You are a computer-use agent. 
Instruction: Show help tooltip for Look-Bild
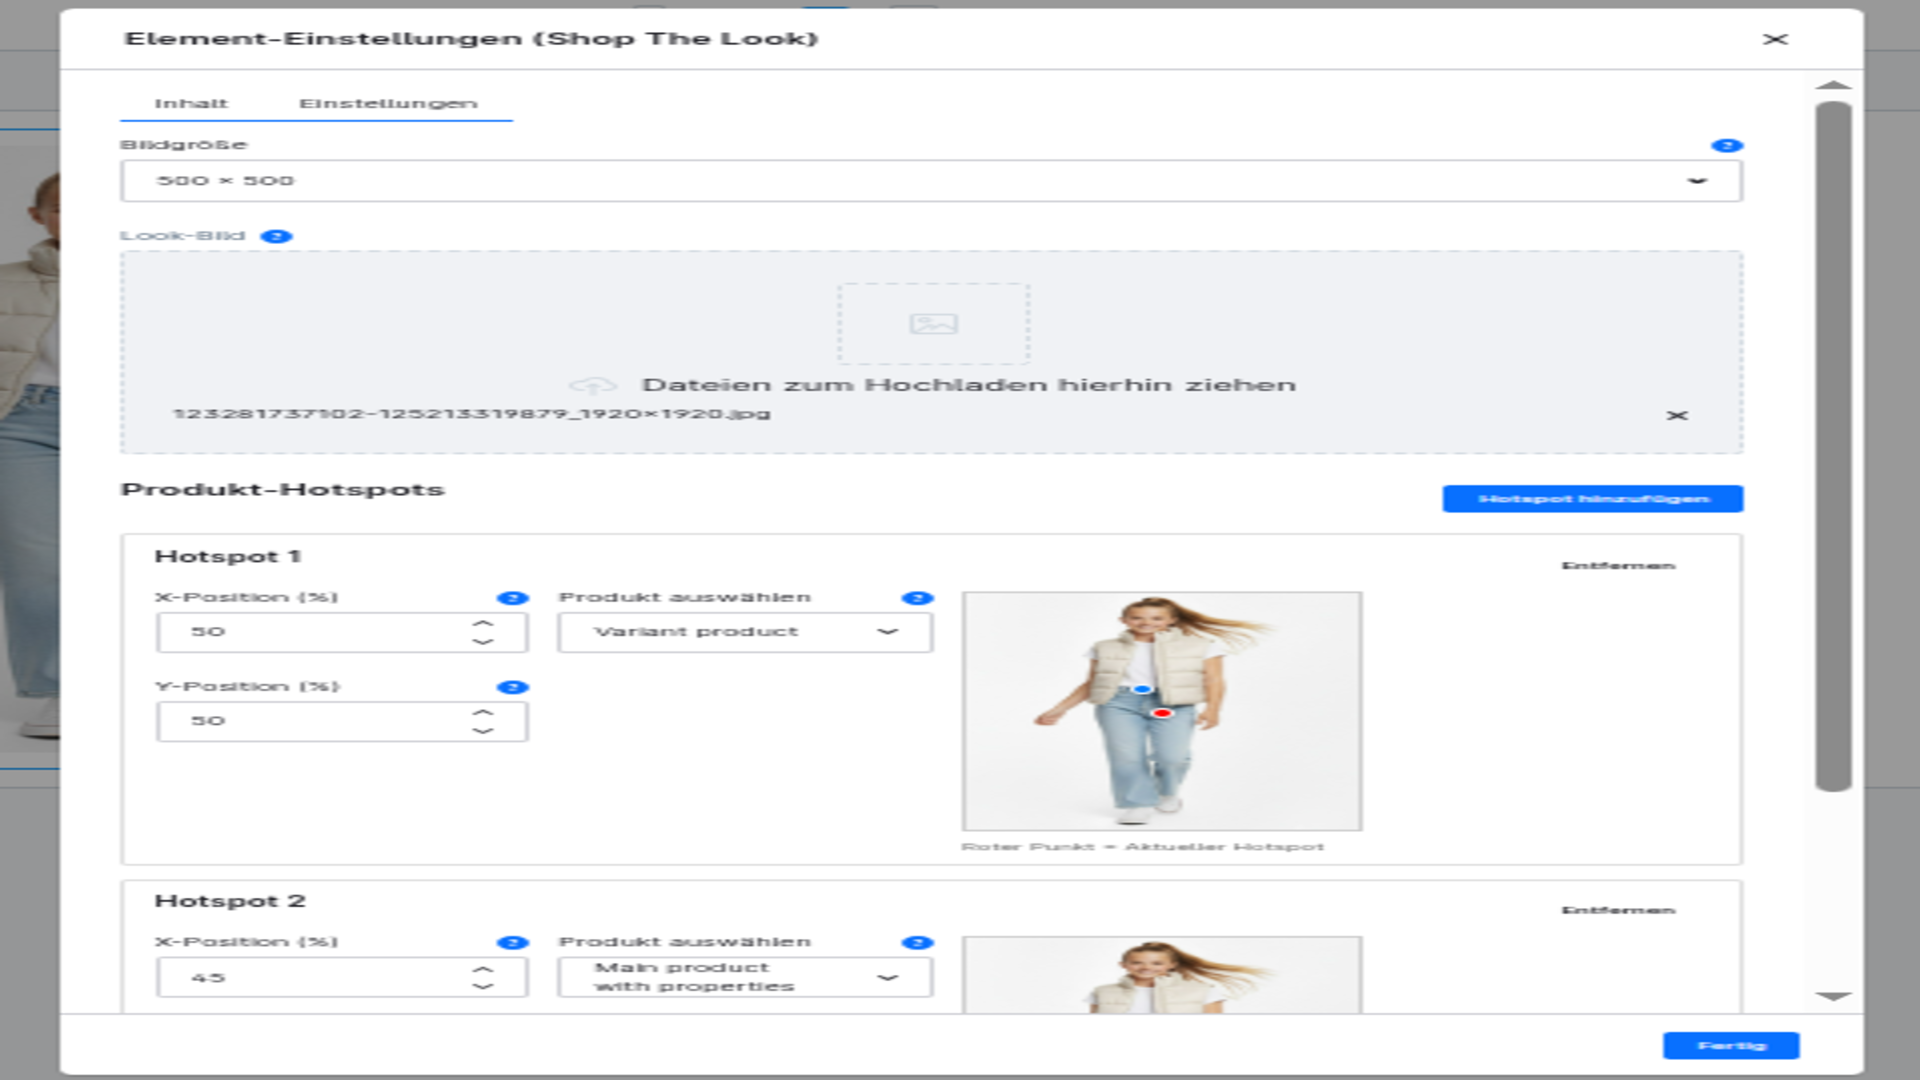pos(276,236)
